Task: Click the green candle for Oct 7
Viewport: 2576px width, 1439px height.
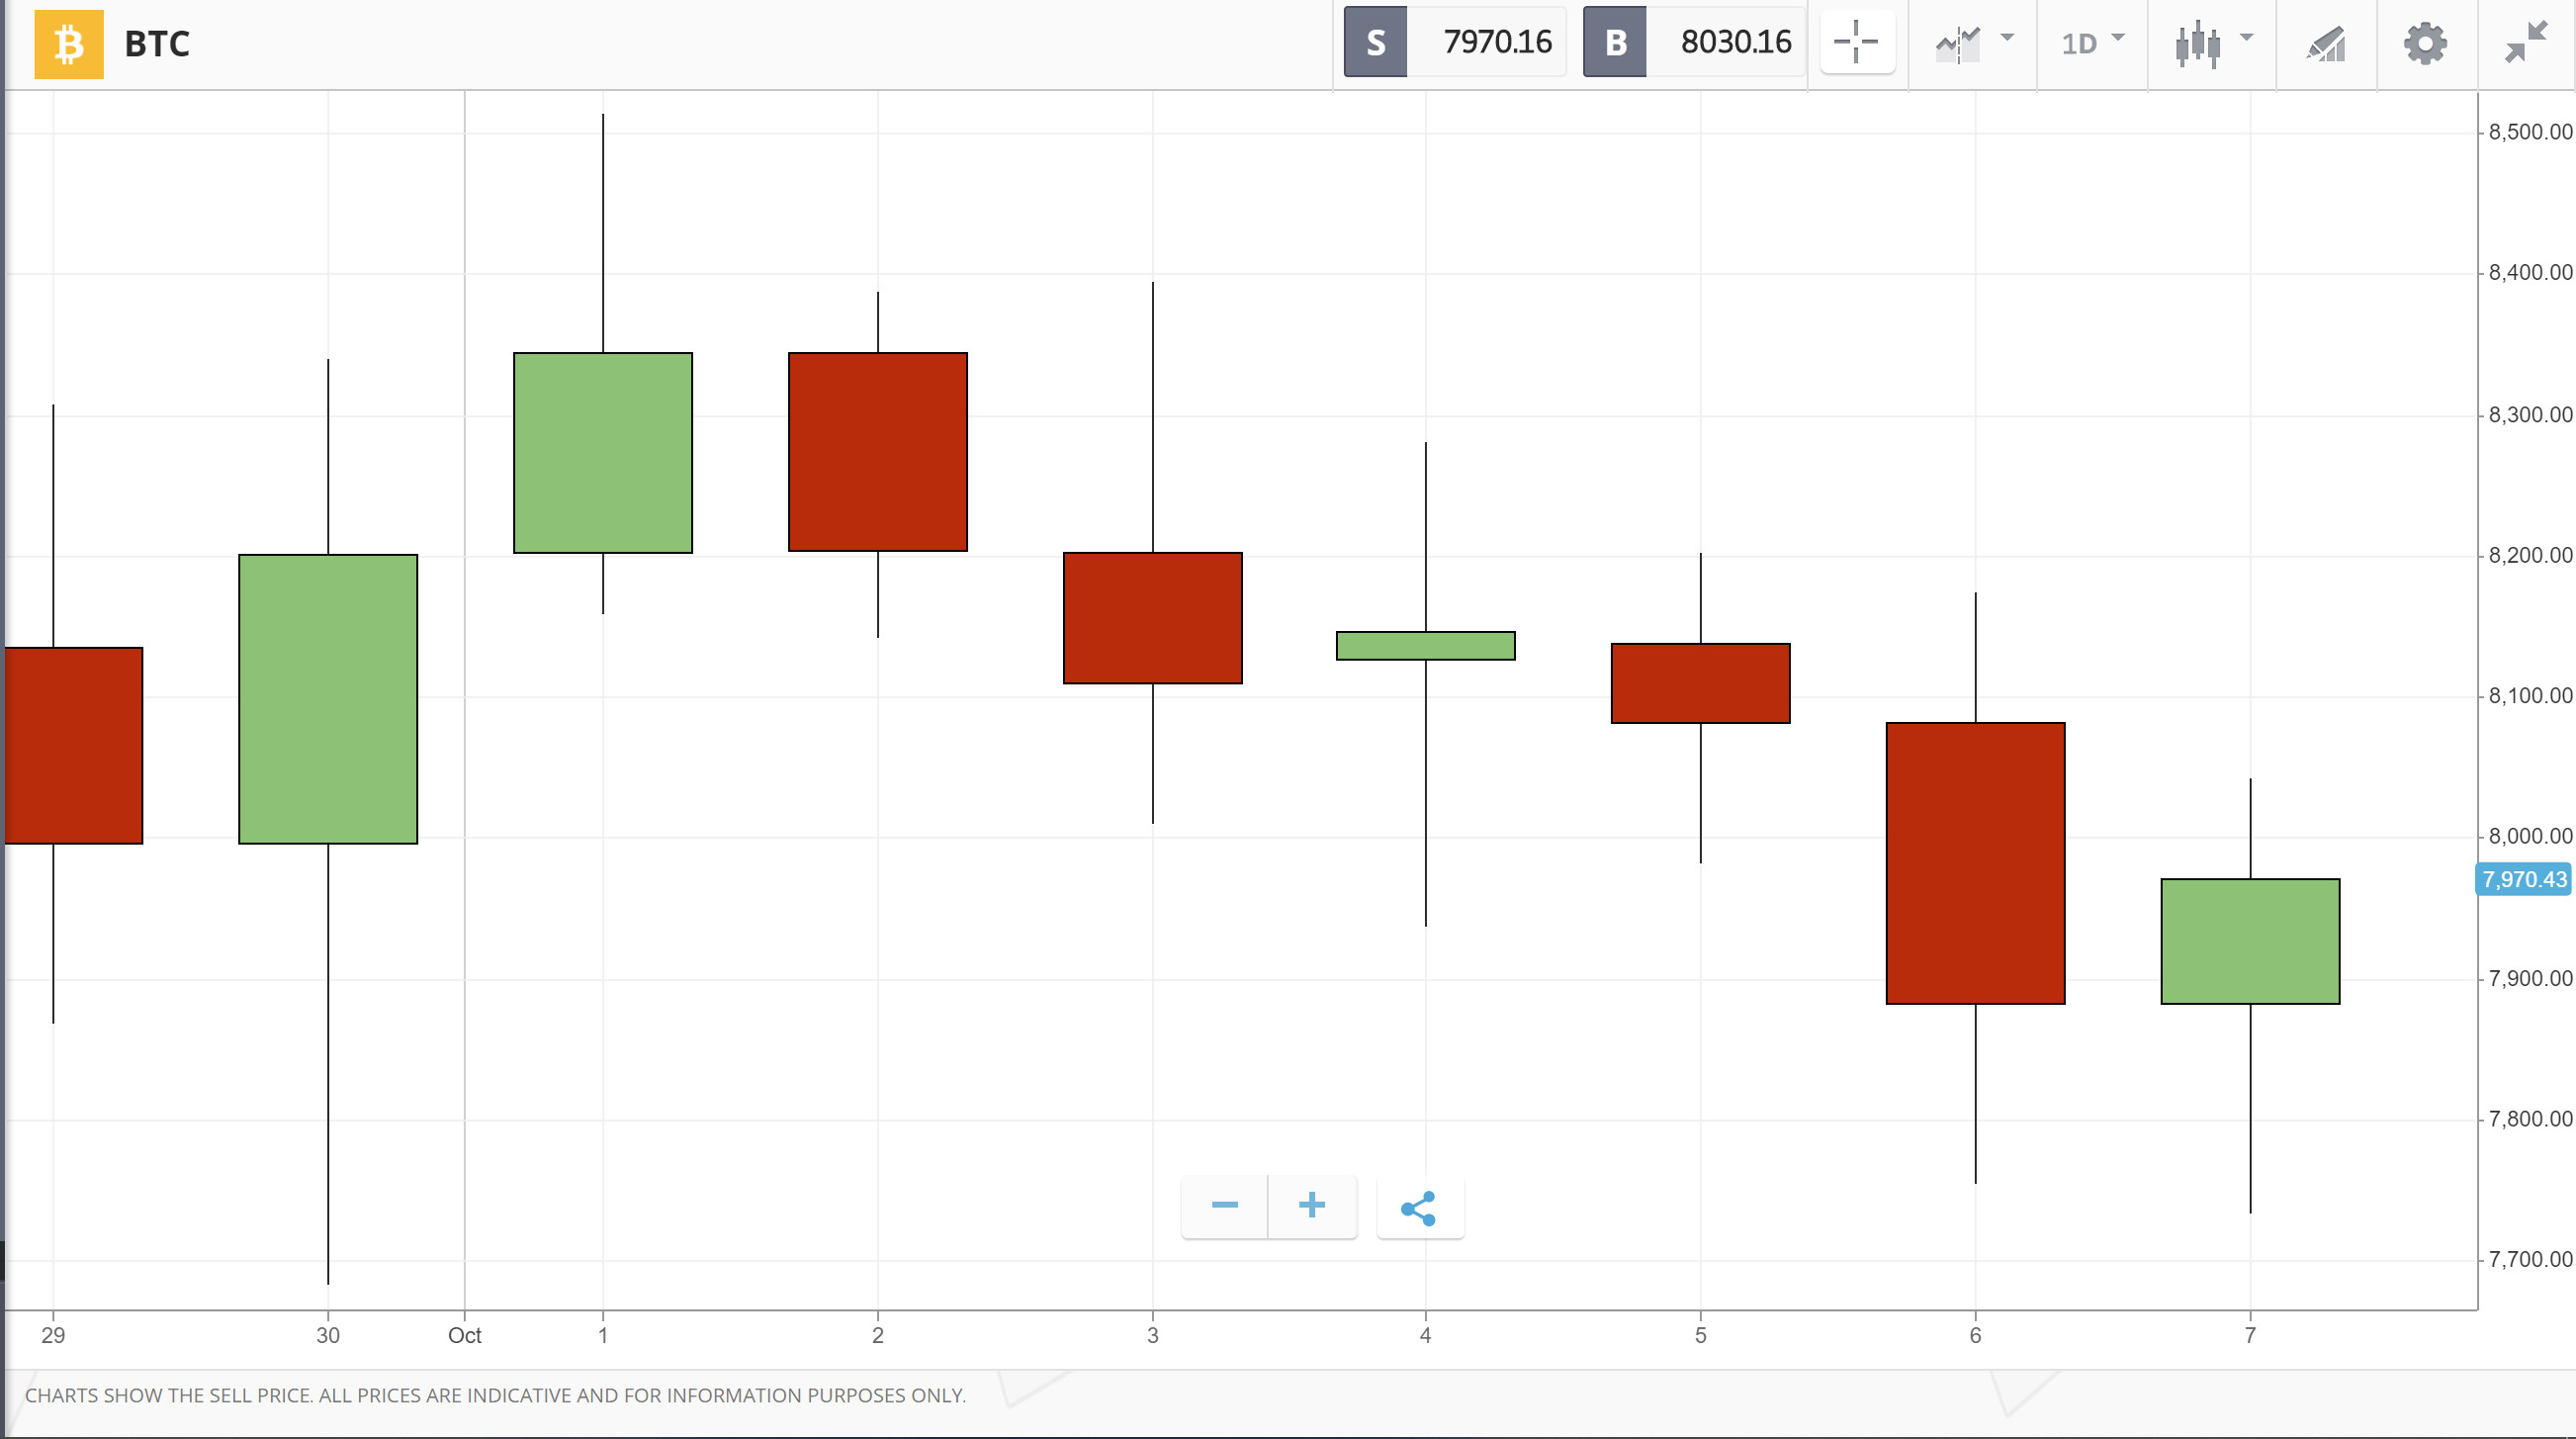Action: click(x=2250, y=941)
